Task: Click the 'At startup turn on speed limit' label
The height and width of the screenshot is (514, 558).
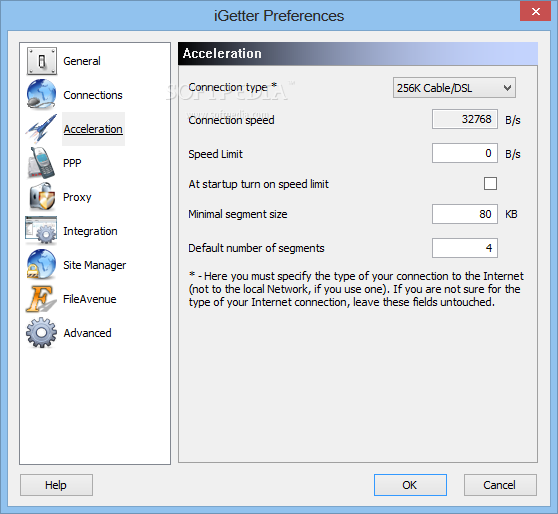Action: coord(259,184)
